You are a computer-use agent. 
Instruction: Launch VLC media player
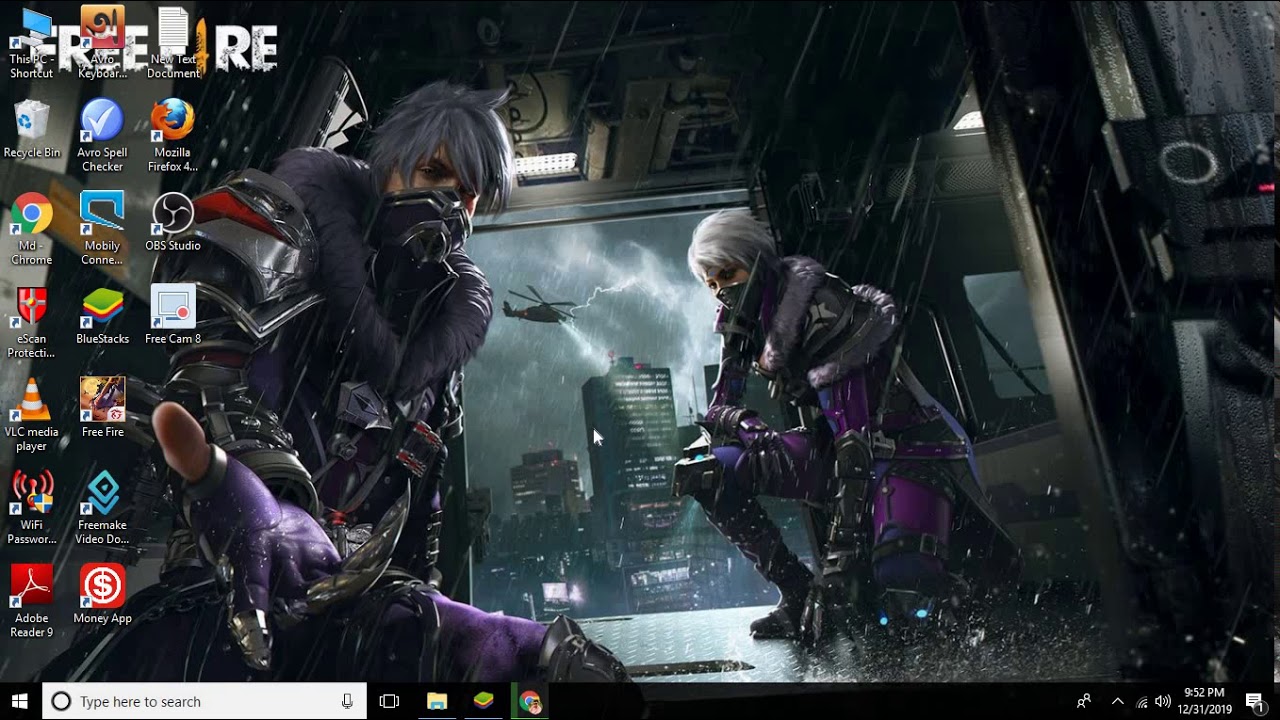click(x=32, y=415)
